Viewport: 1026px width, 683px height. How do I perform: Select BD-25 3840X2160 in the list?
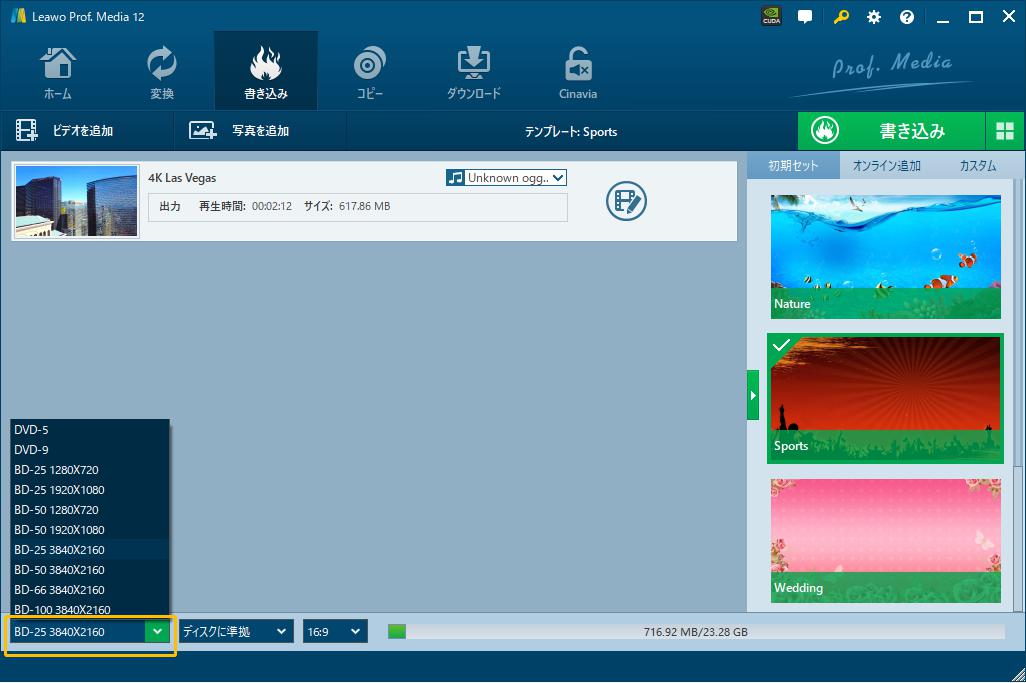point(90,550)
